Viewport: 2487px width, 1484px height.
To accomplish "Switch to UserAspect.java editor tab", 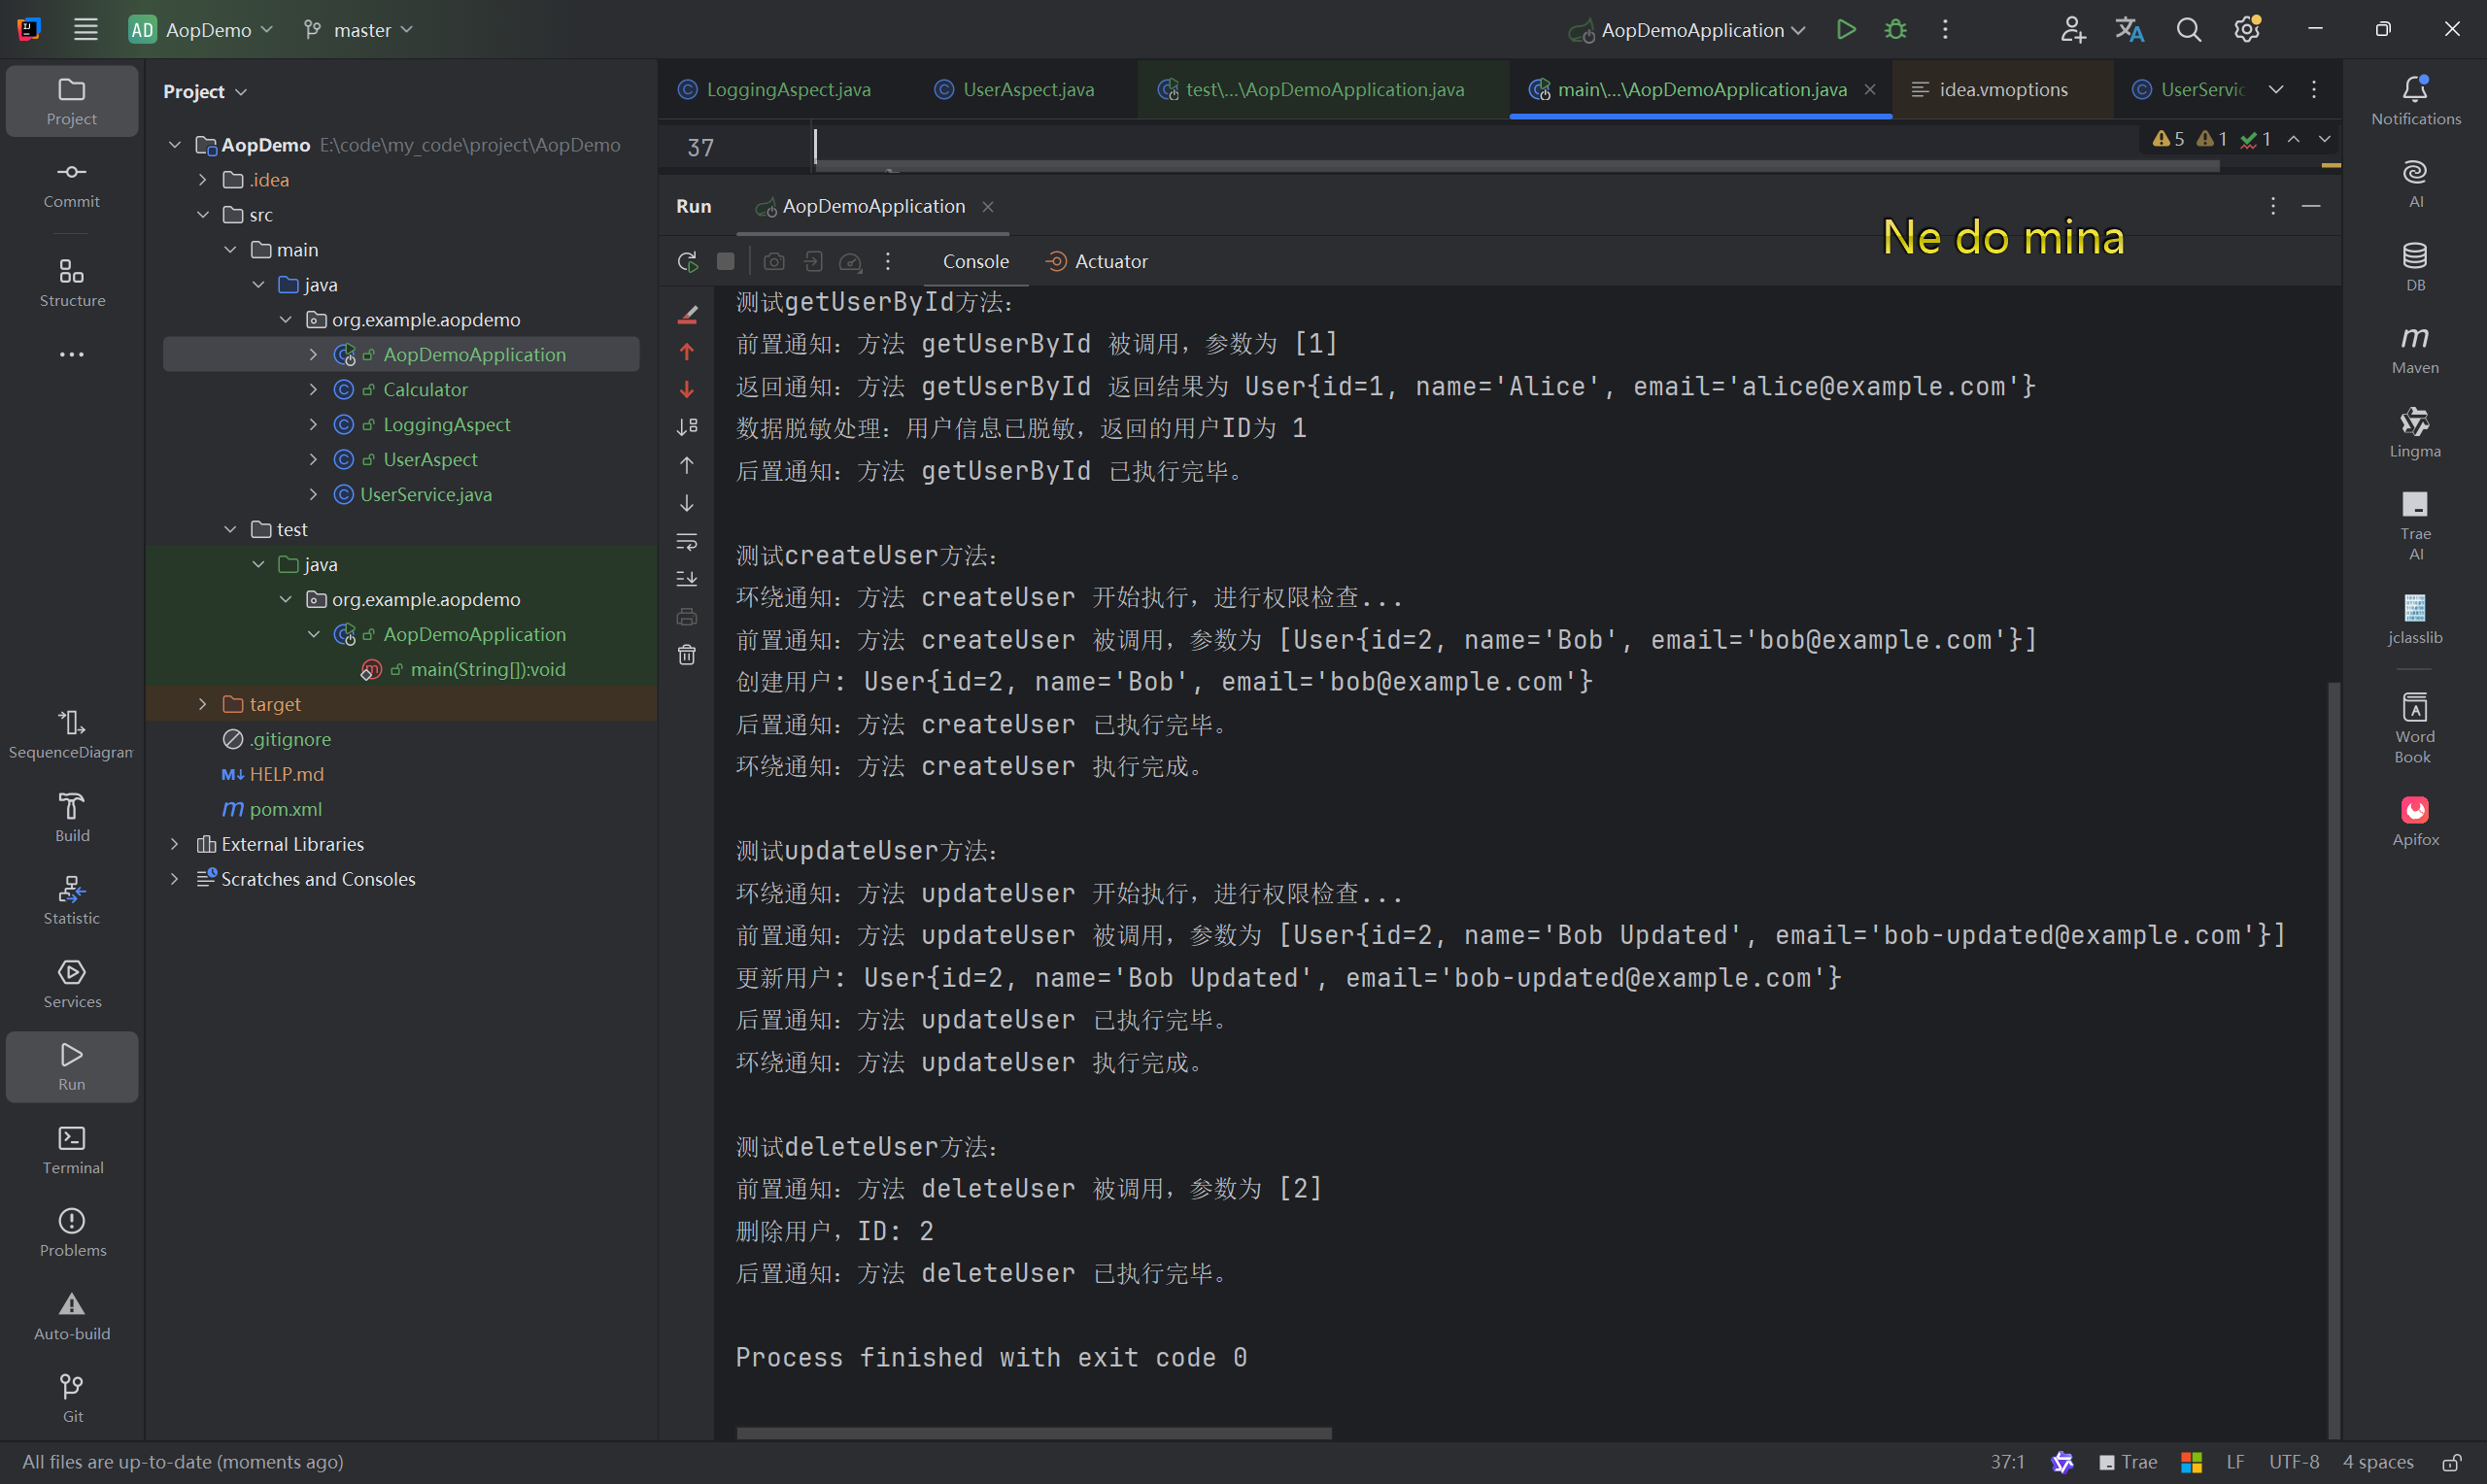I will [1027, 89].
